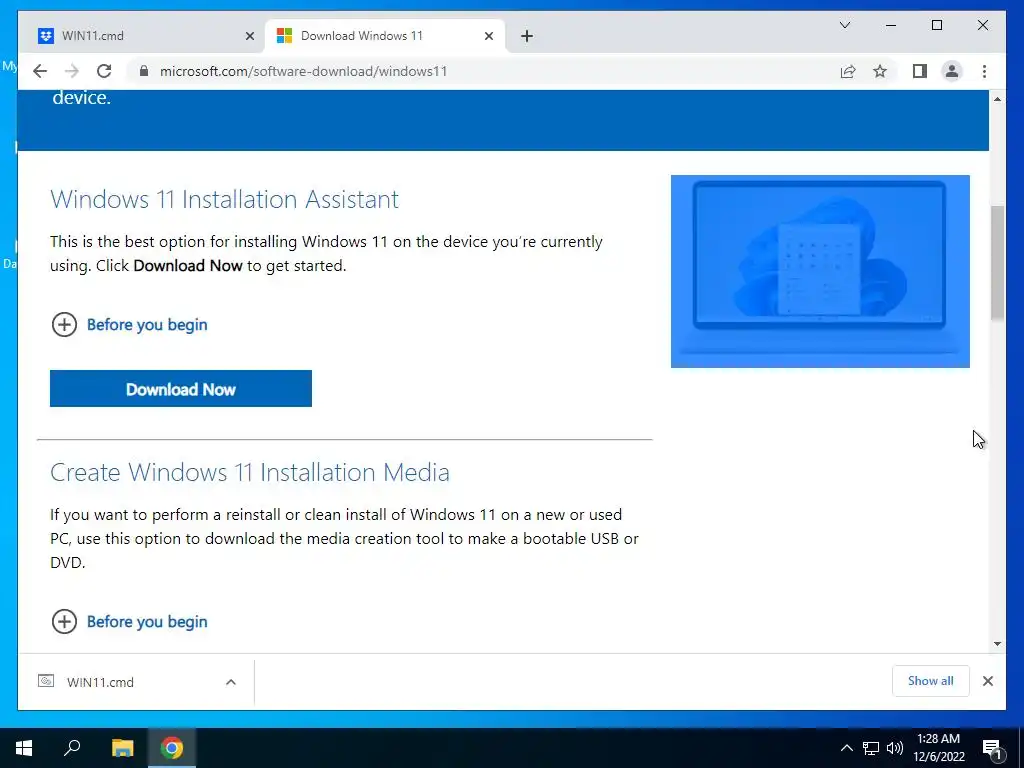Close the downloads bar
The width and height of the screenshot is (1024, 768).
[987, 681]
